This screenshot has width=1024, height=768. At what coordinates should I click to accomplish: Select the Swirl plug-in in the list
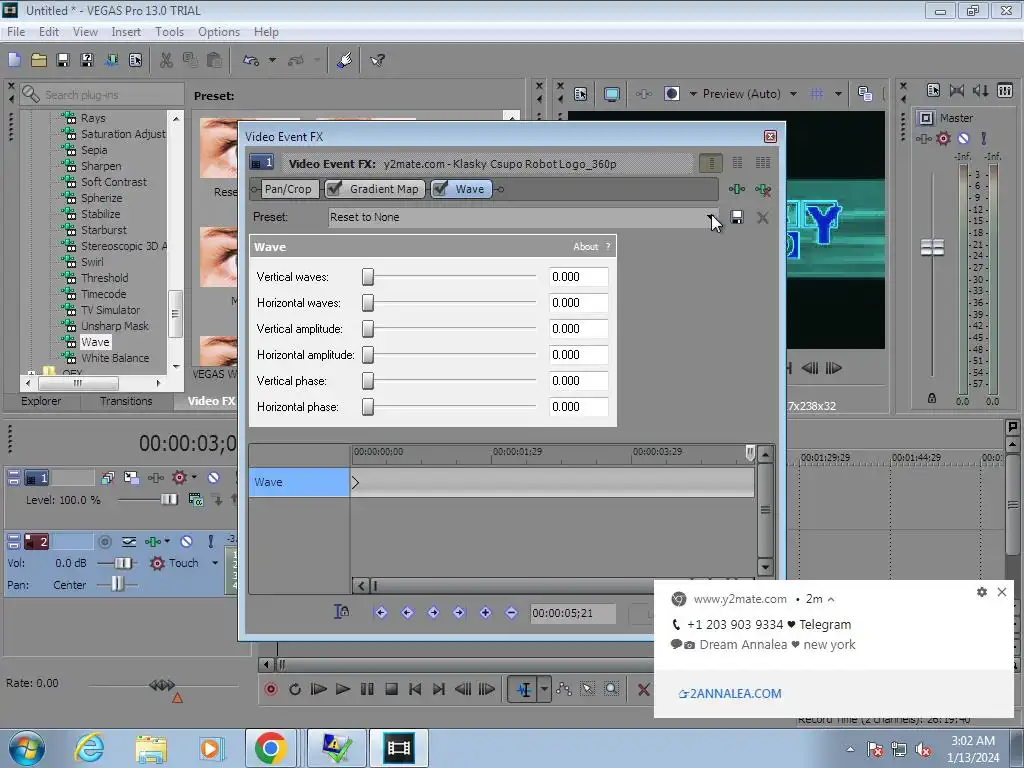pyautogui.click(x=92, y=262)
